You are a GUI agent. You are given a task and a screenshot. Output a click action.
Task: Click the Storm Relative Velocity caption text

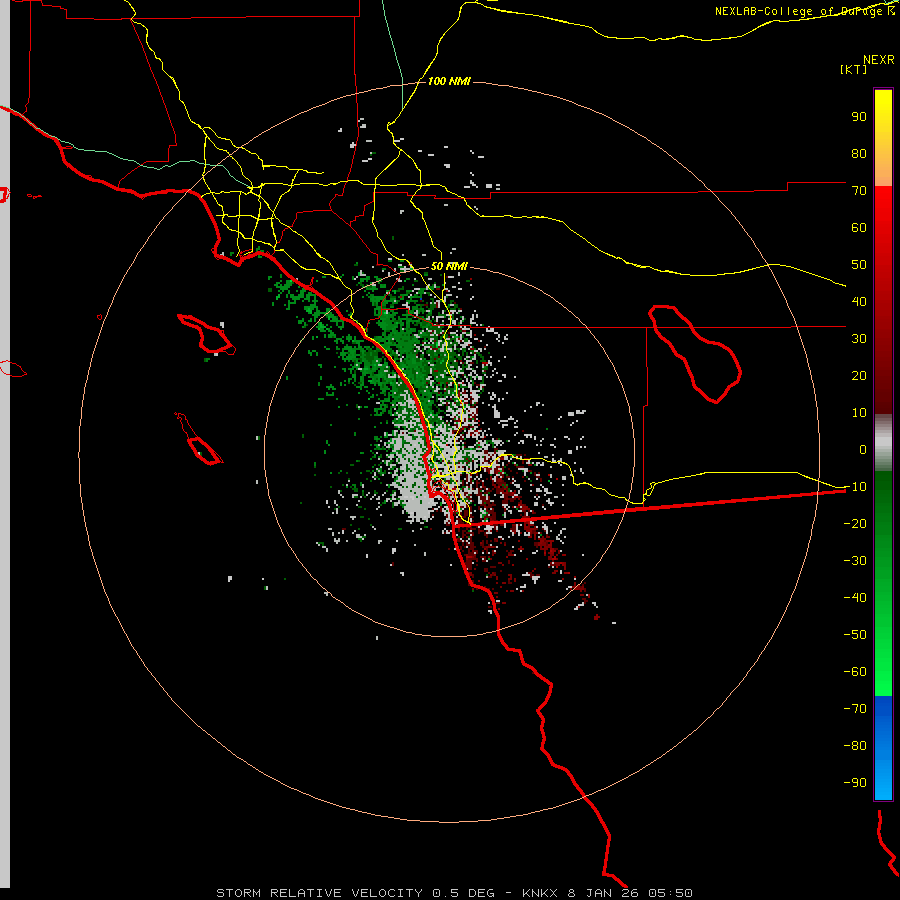tap(454, 893)
